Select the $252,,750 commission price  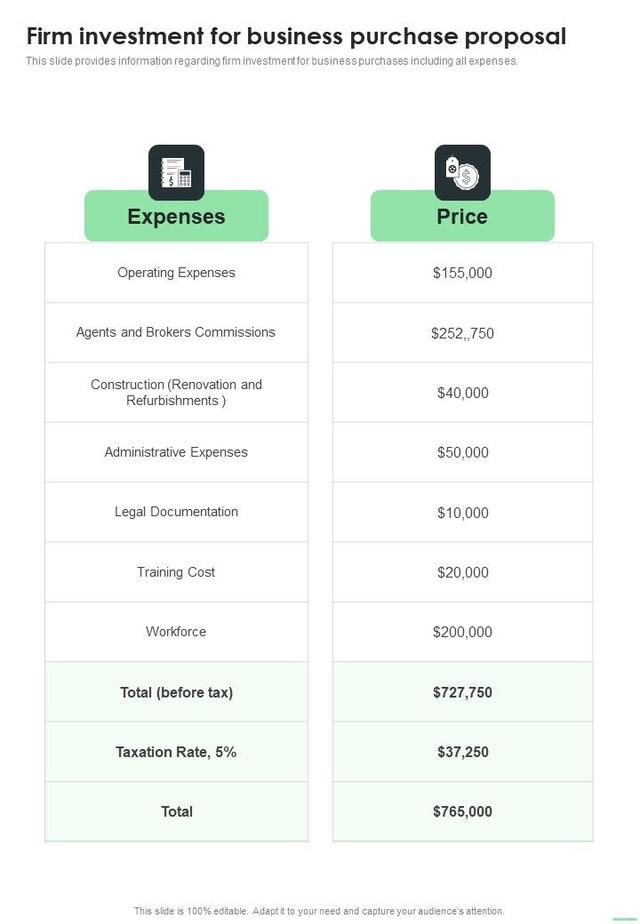coord(462,333)
